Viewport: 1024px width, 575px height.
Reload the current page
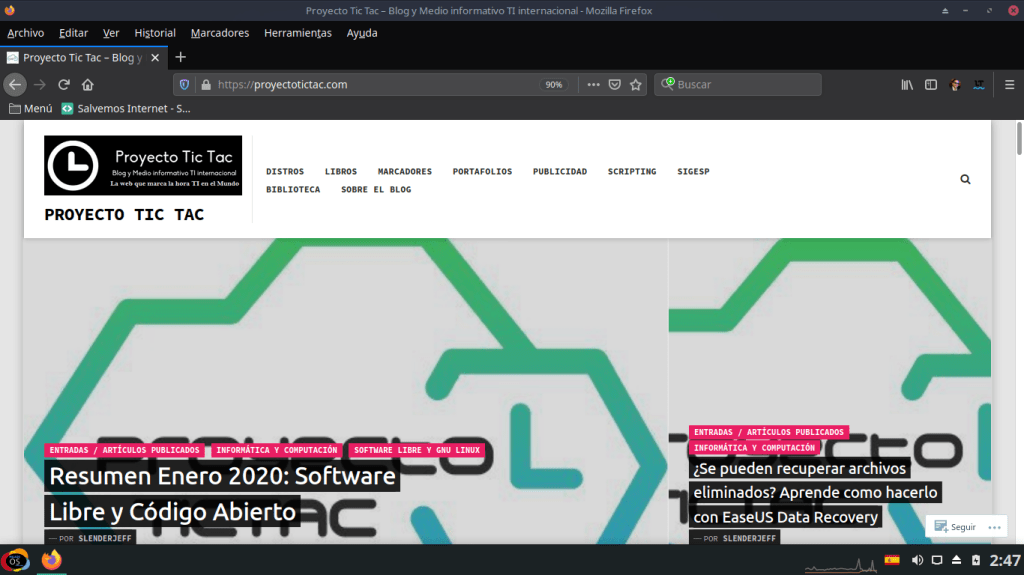click(x=64, y=85)
